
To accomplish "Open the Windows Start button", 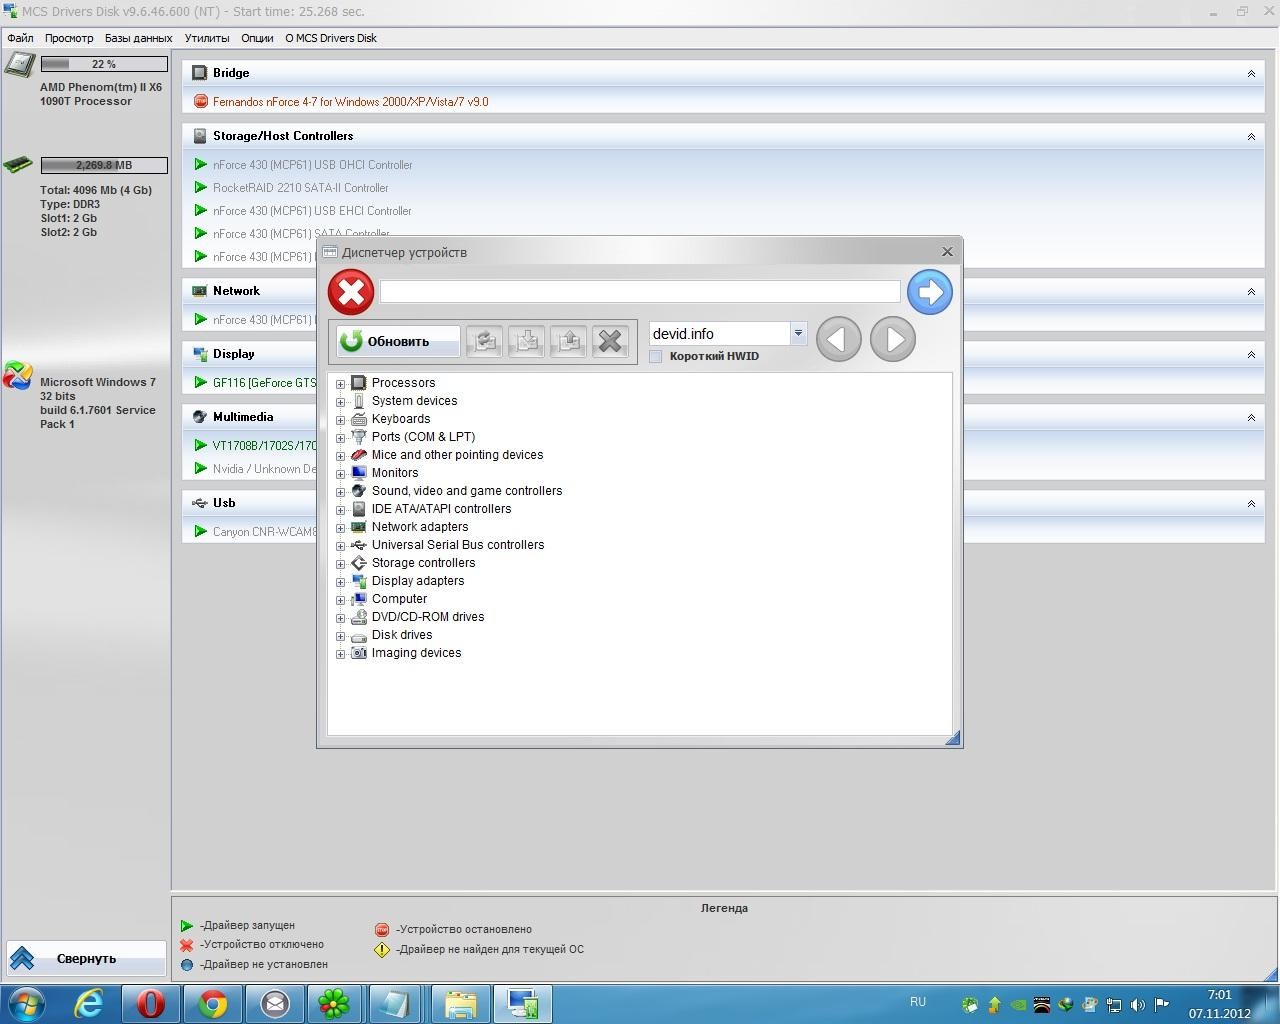I will [26, 1003].
